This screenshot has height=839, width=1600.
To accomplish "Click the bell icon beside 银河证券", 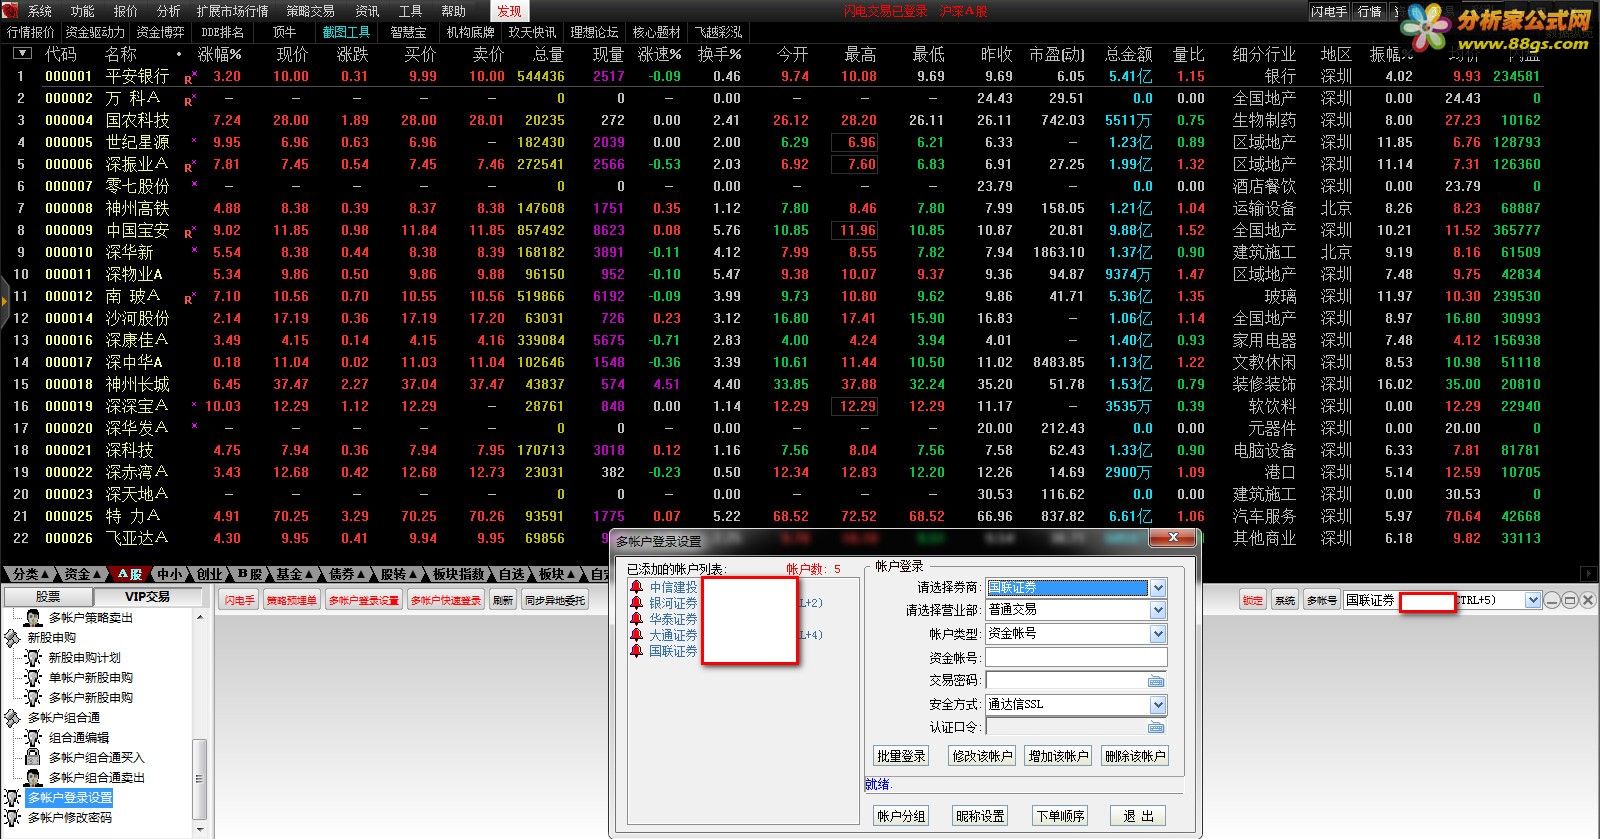I will point(637,603).
